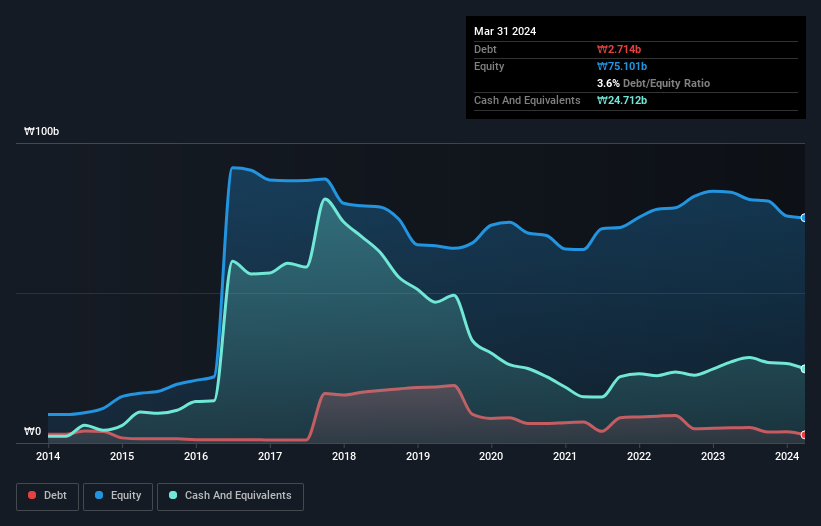The image size is (821, 526).
Task: Toggle Cash And Equivalents legend button
Action: (230, 496)
